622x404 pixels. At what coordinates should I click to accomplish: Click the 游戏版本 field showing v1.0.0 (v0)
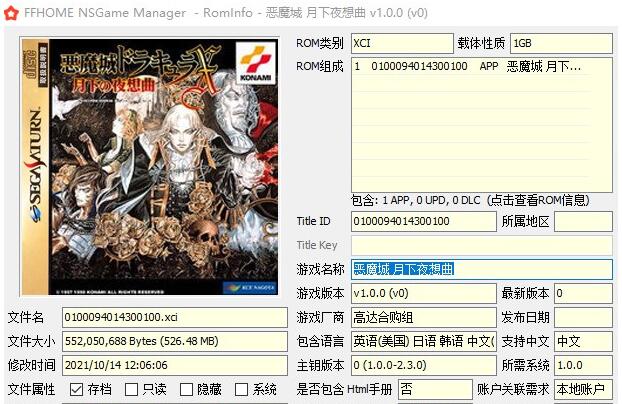click(x=423, y=294)
